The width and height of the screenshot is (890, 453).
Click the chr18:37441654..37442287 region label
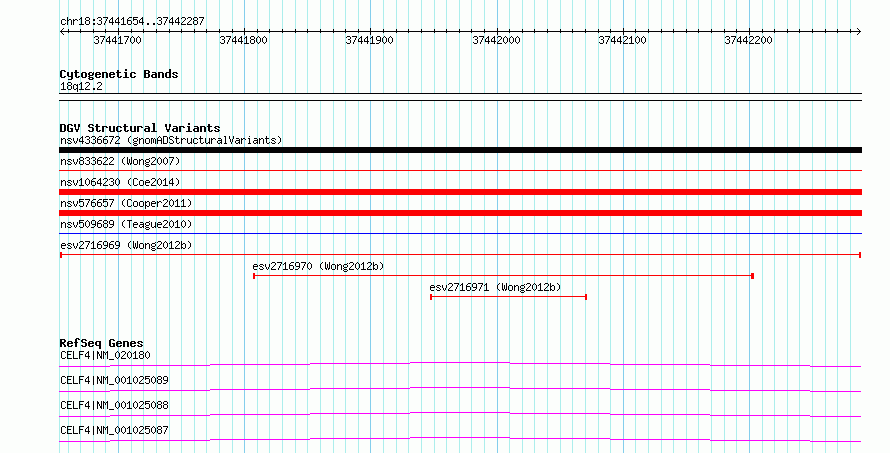click(x=132, y=22)
